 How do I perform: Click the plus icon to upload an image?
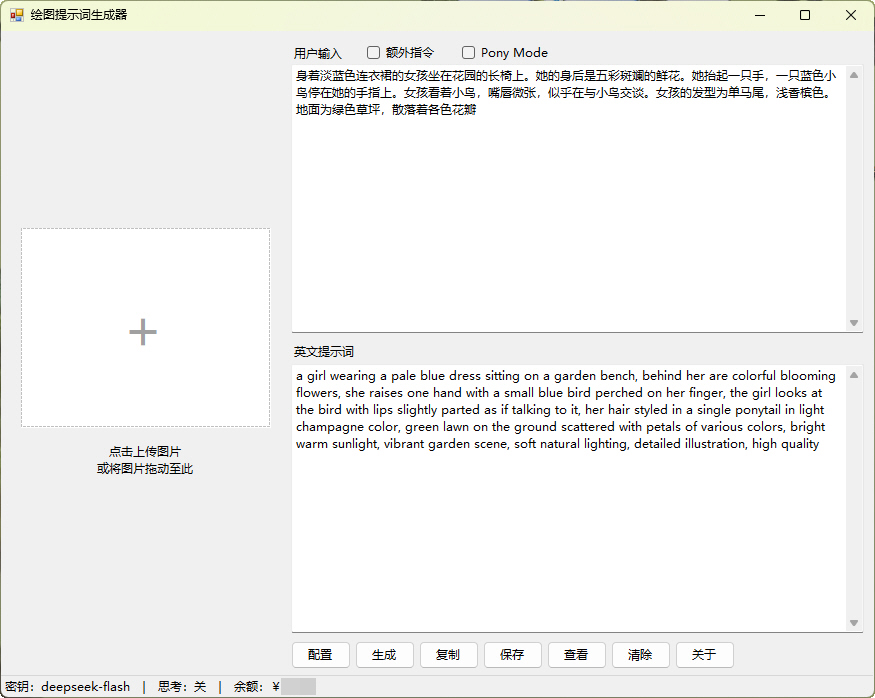click(x=143, y=332)
